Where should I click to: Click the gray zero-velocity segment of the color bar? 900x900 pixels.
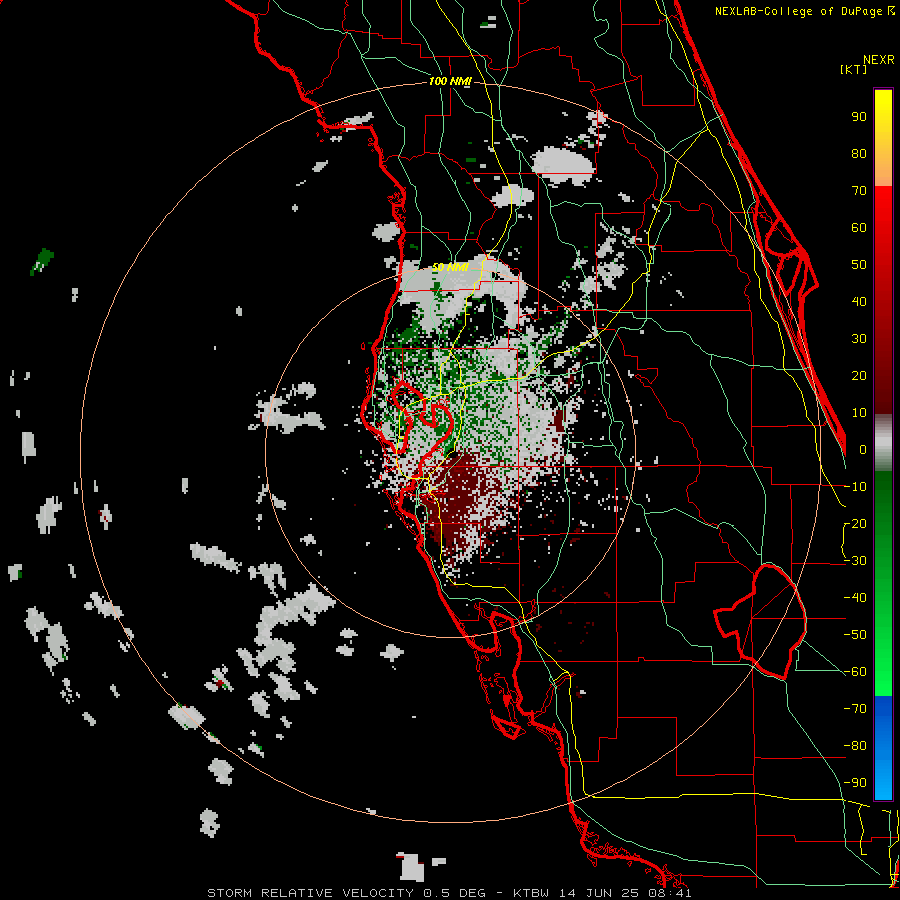tap(883, 443)
